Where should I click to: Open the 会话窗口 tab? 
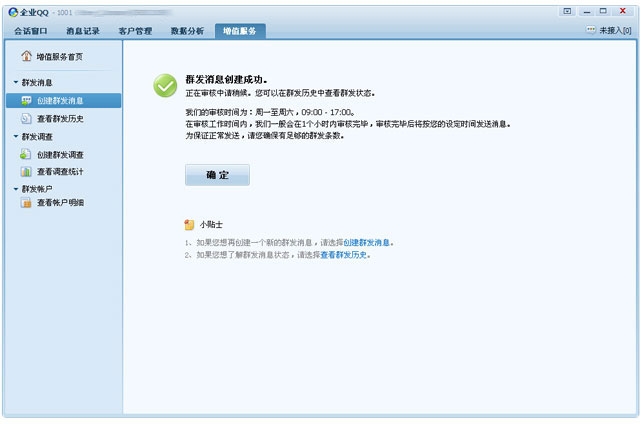coord(31,31)
